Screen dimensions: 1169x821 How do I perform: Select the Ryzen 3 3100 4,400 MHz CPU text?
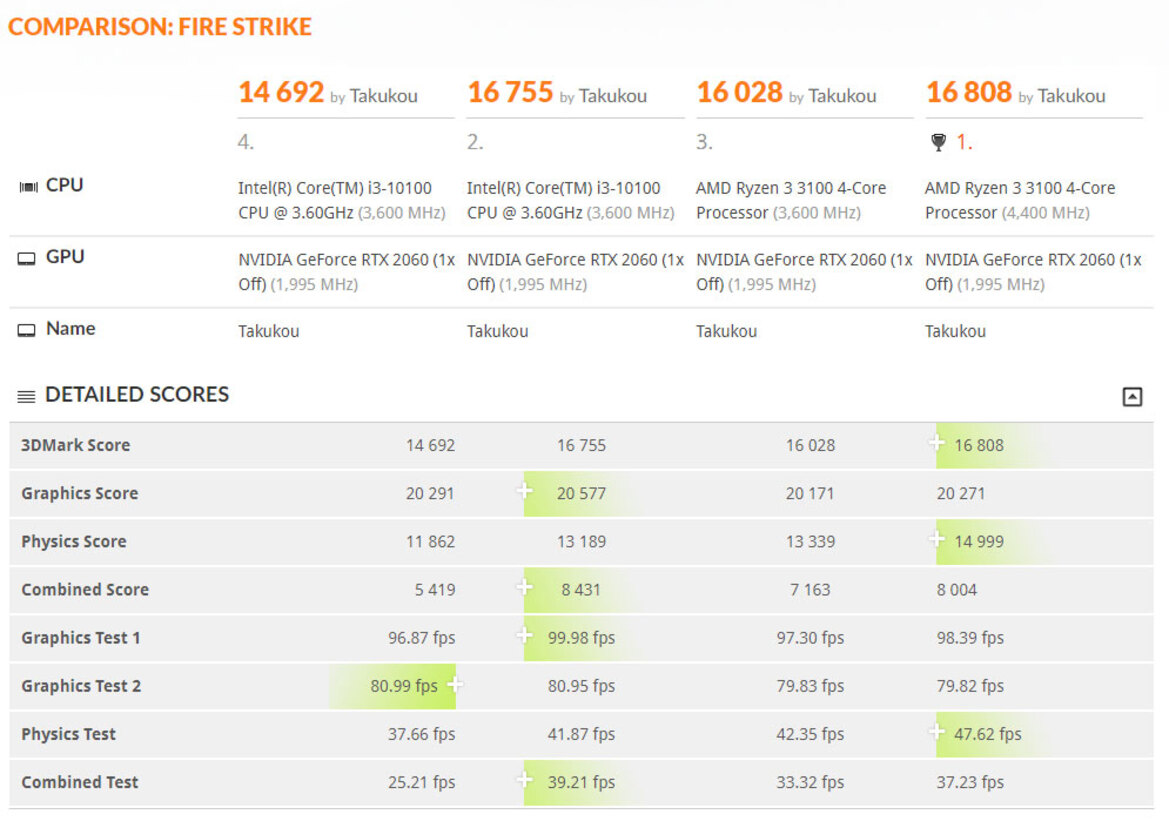[x=1020, y=201]
